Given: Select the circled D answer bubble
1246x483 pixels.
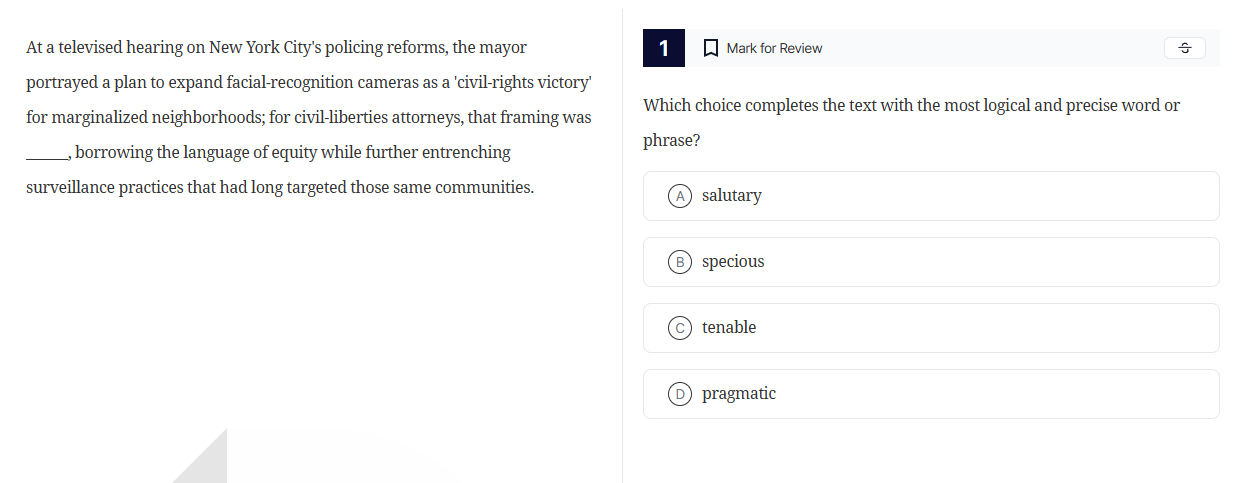Looking at the screenshot, I should point(680,394).
